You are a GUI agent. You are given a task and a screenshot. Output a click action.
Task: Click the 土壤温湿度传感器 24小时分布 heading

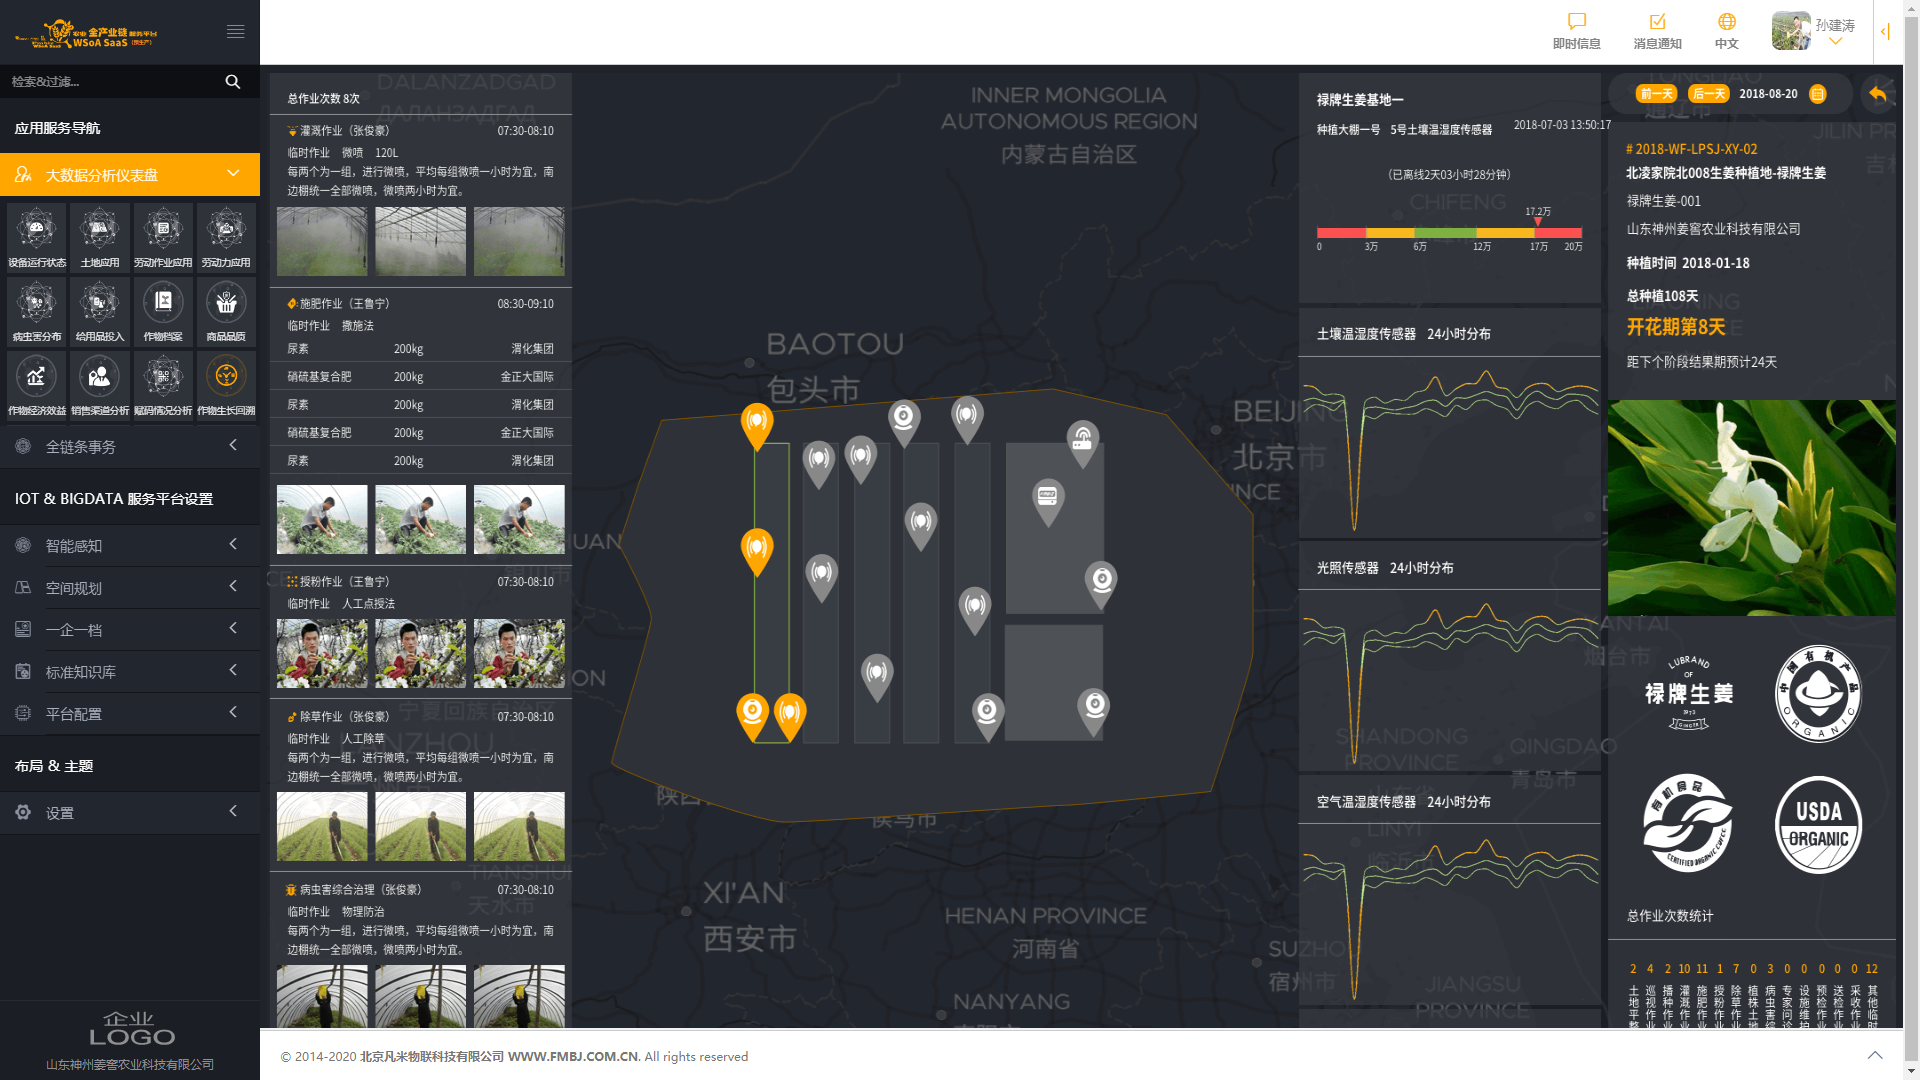(x=1403, y=334)
